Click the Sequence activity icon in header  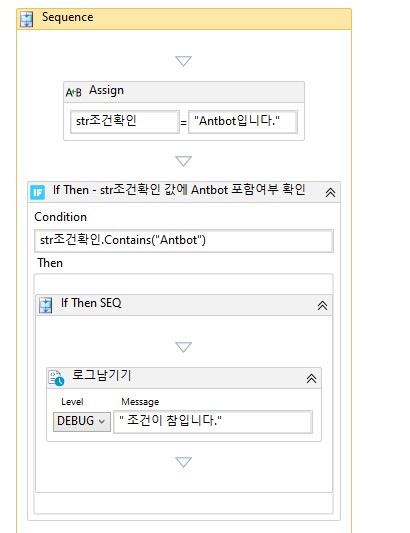tap(27, 19)
